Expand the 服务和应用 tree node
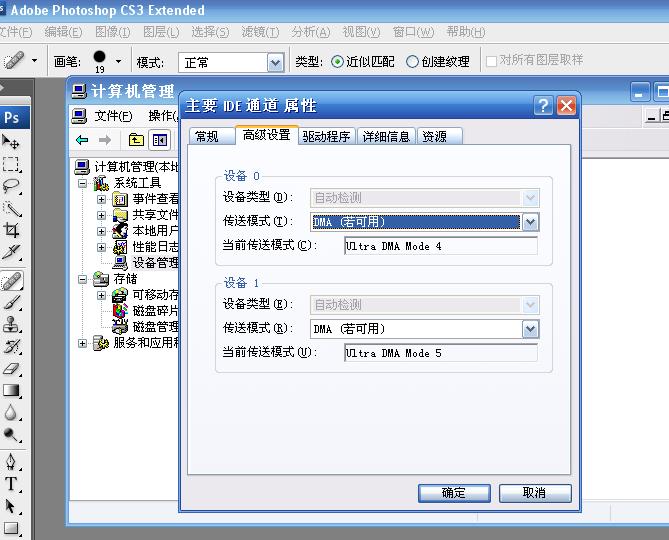Screen dimensions: 669x540 (82, 343)
